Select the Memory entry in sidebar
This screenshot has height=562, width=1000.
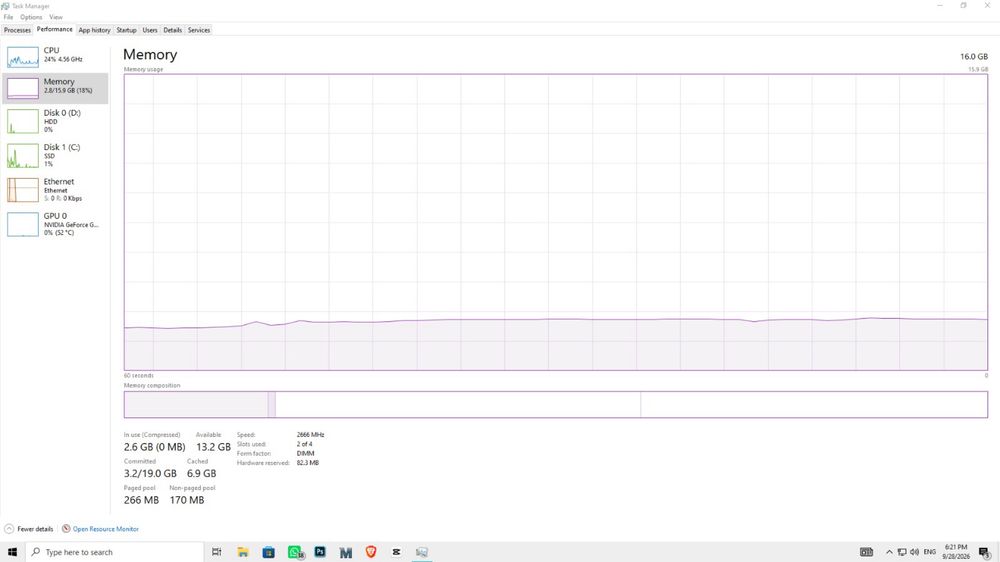click(55, 88)
